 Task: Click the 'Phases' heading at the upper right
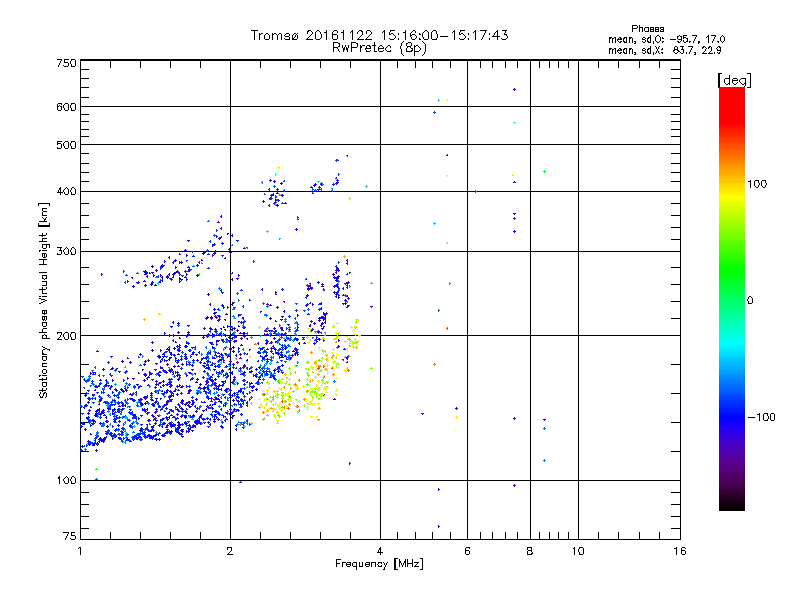tap(647, 29)
